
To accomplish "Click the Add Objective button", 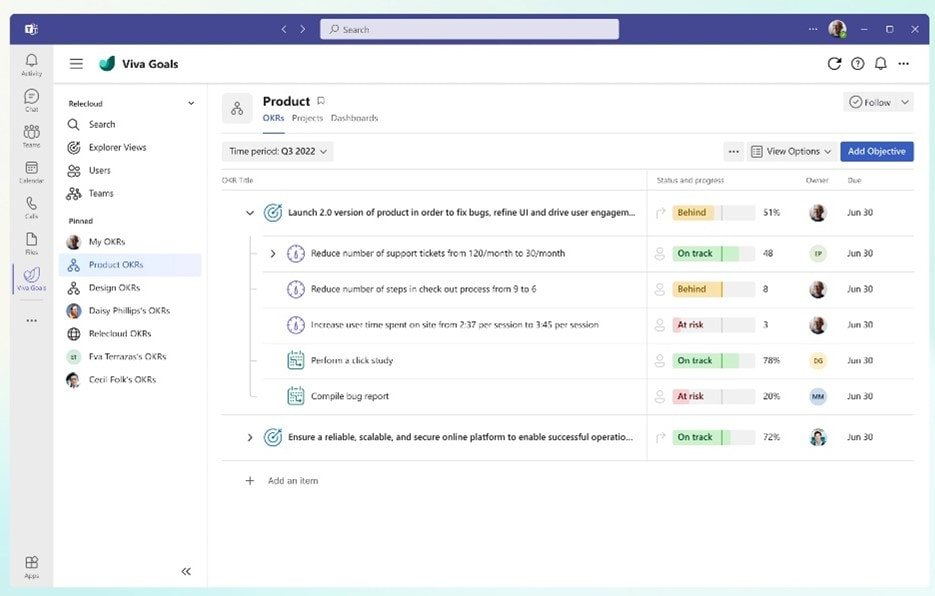I will 877,152.
